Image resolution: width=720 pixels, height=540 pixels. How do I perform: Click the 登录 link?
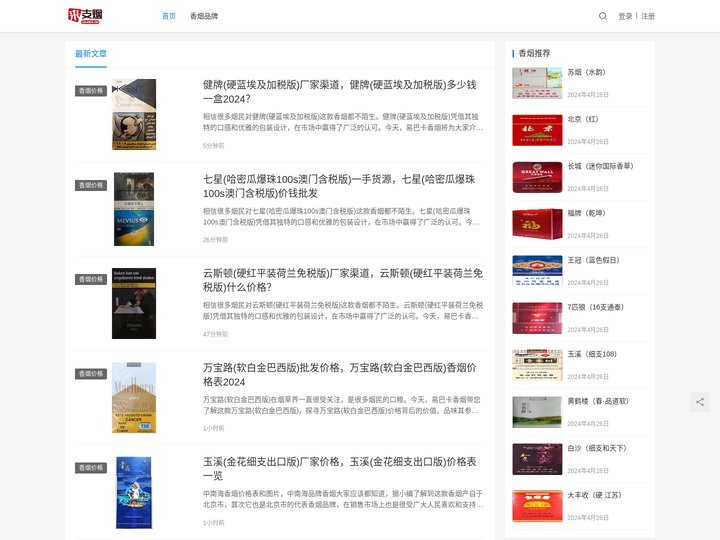(625, 16)
